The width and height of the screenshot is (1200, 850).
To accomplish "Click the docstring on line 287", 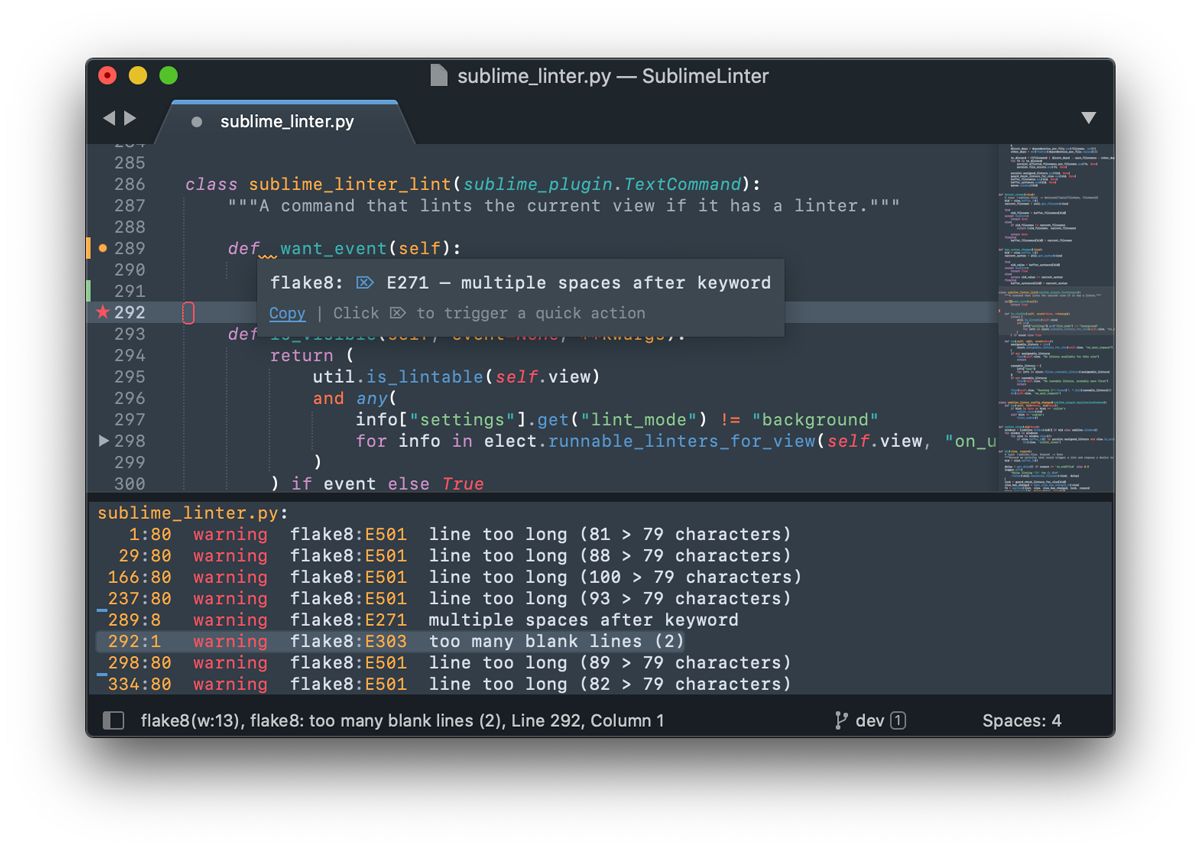I will click(563, 206).
